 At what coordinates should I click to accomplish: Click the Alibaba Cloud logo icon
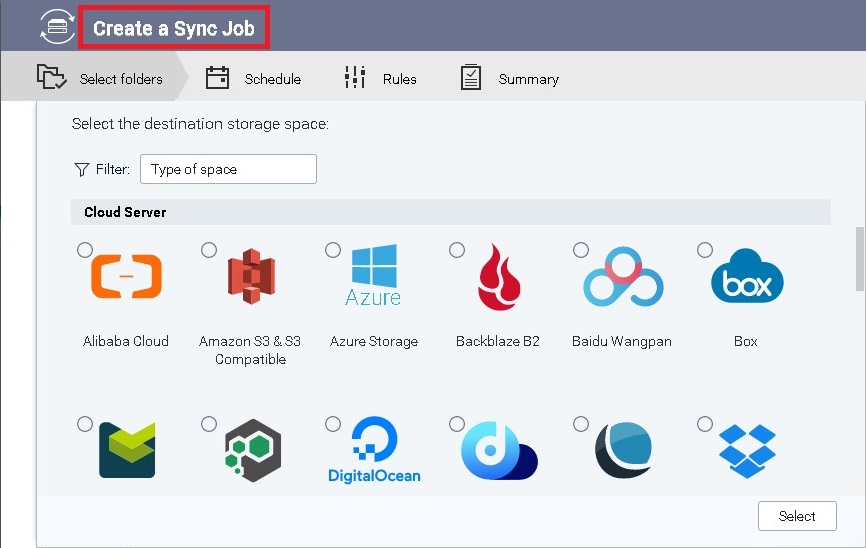pos(126,276)
